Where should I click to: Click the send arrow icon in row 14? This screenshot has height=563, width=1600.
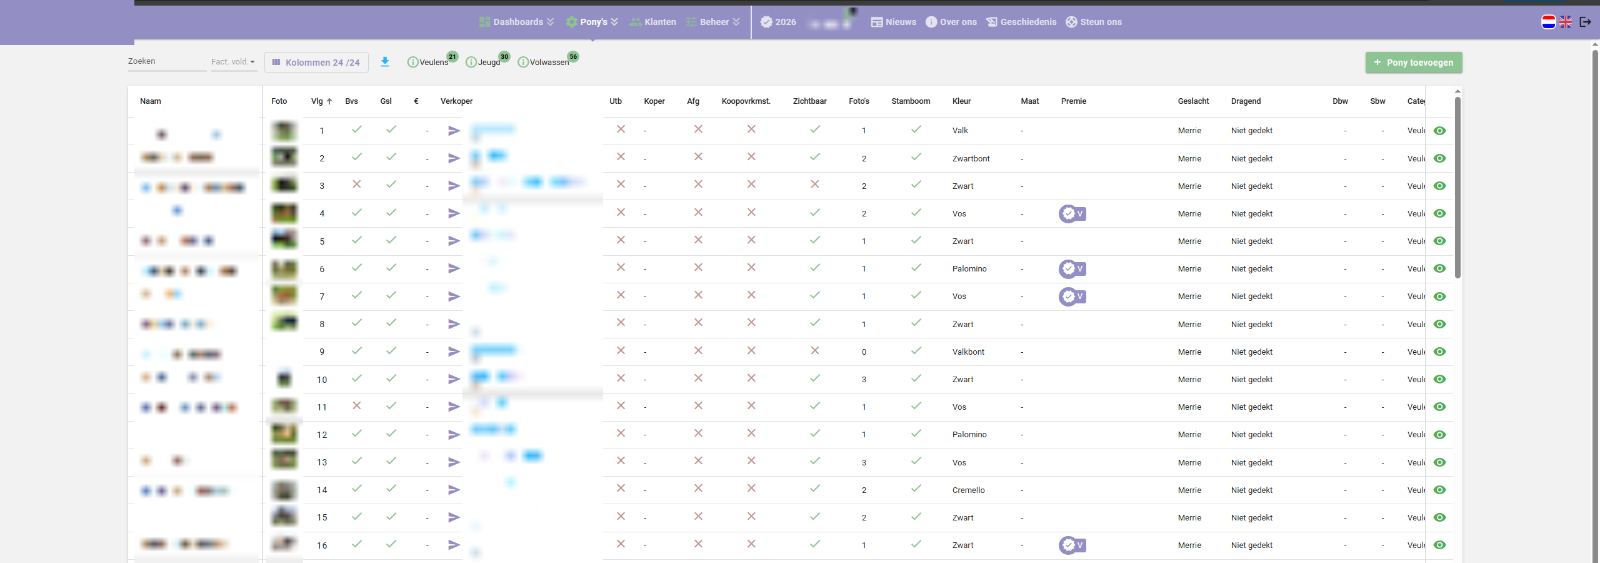pos(454,490)
